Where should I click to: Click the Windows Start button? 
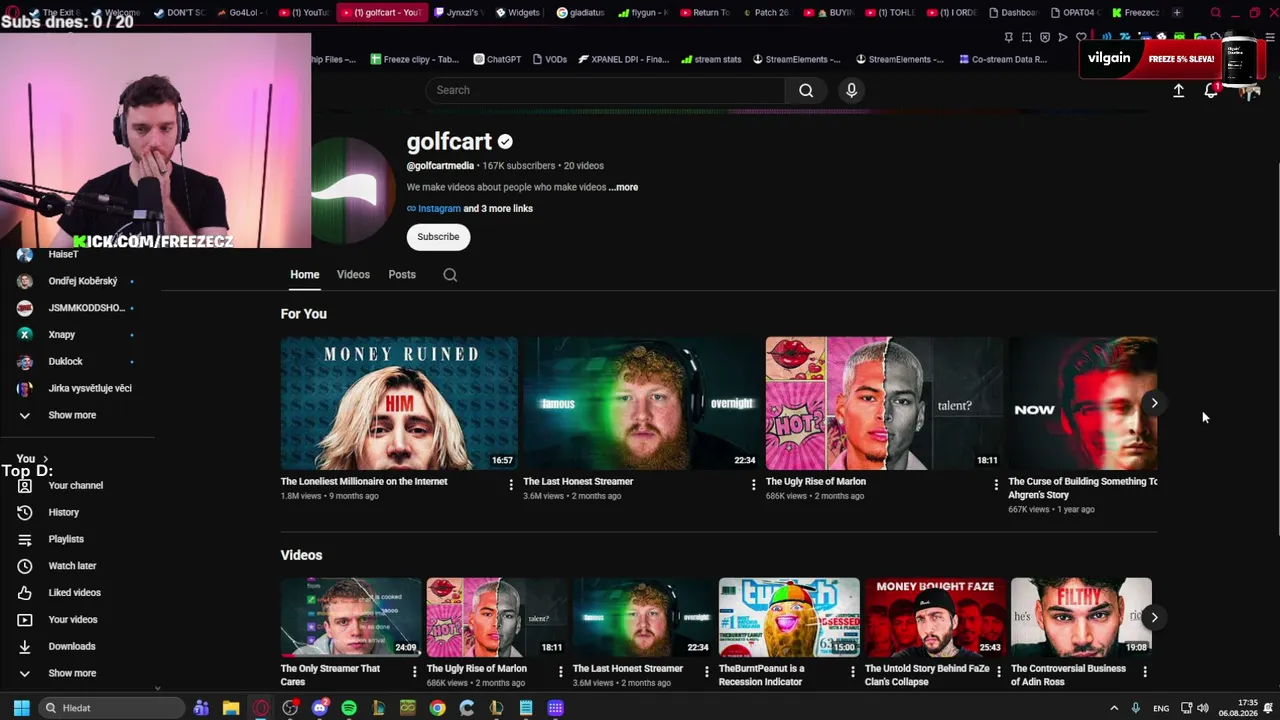[21, 708]
